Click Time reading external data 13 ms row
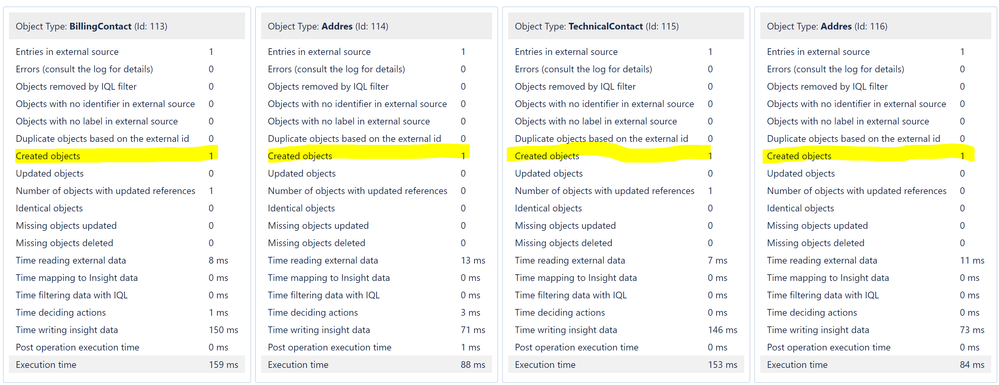This screenshot has height=385, width=999. coord(376,260)
